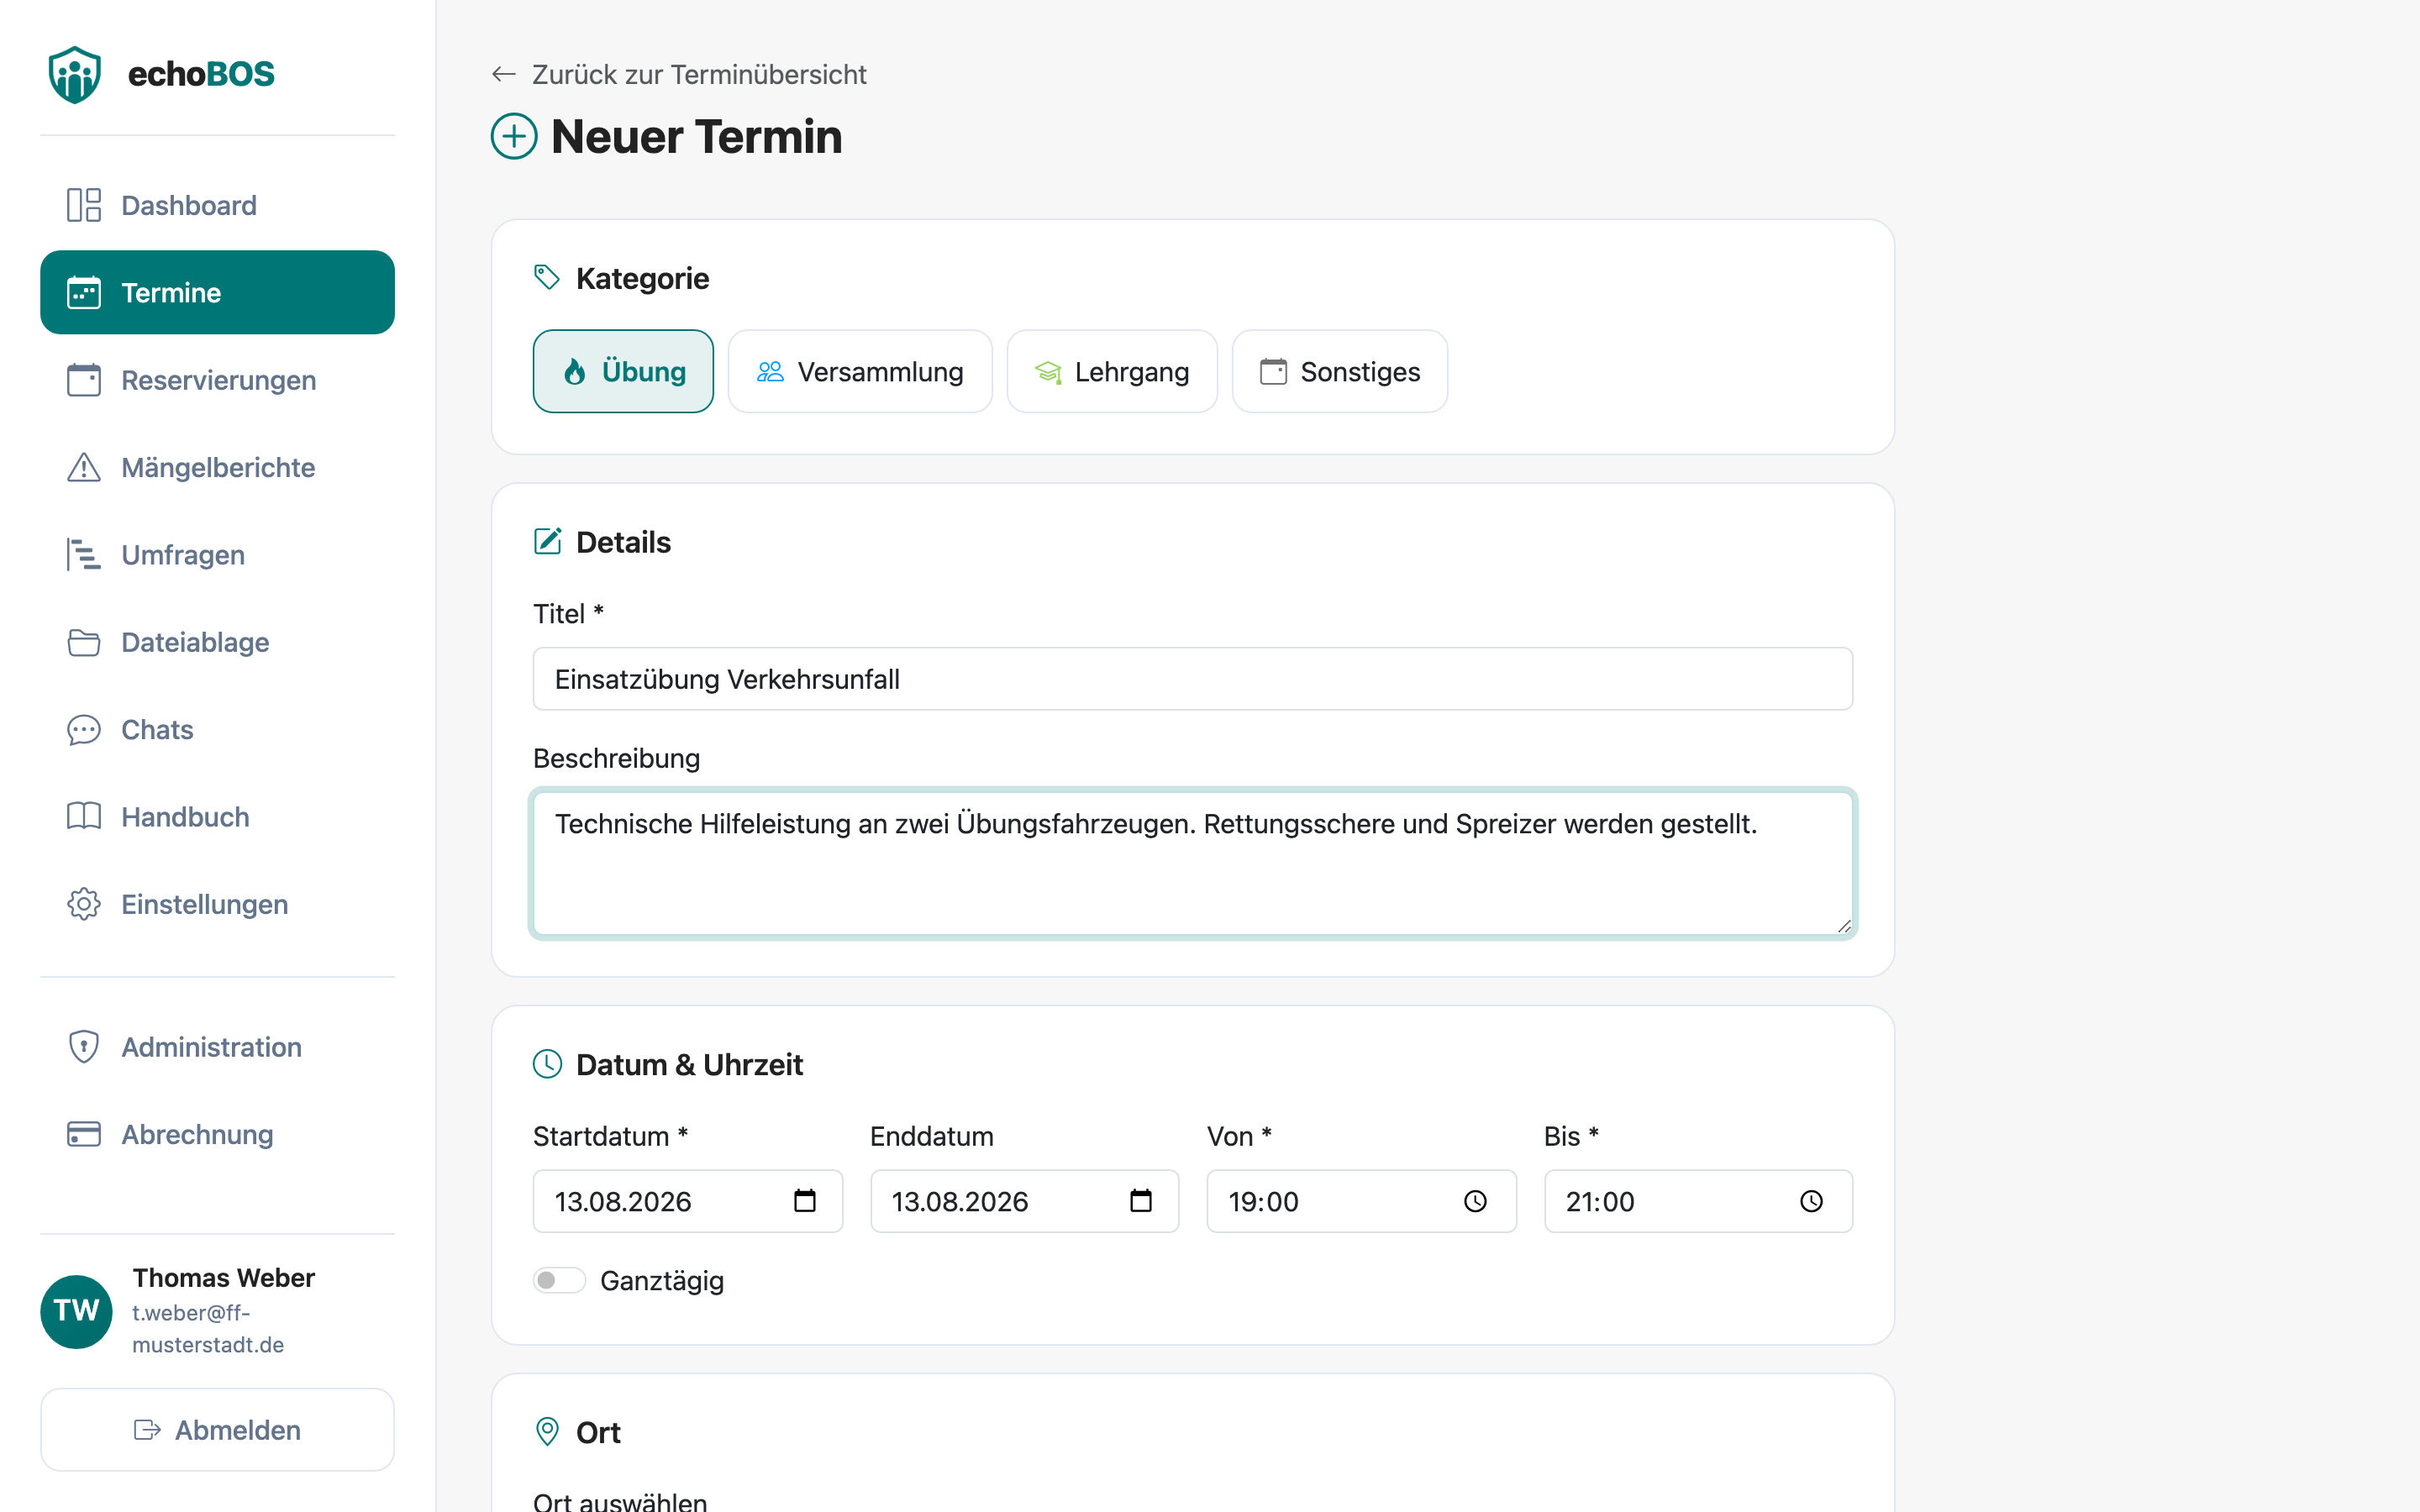2420x1512 pixels.
Task: Click the Umfragen chart icon
Action: tap(84, 554)
